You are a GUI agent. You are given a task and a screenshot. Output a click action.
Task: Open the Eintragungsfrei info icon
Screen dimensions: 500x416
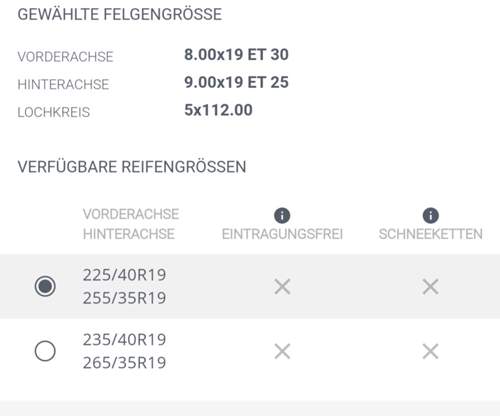point(282,215)
